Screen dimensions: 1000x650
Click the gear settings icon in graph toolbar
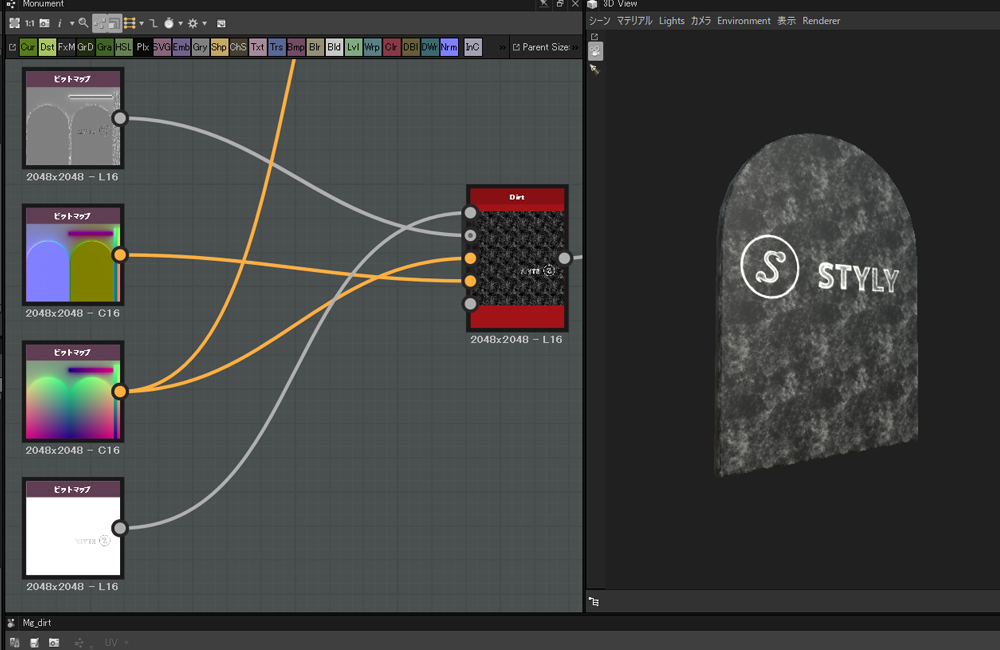pos(193,24)
